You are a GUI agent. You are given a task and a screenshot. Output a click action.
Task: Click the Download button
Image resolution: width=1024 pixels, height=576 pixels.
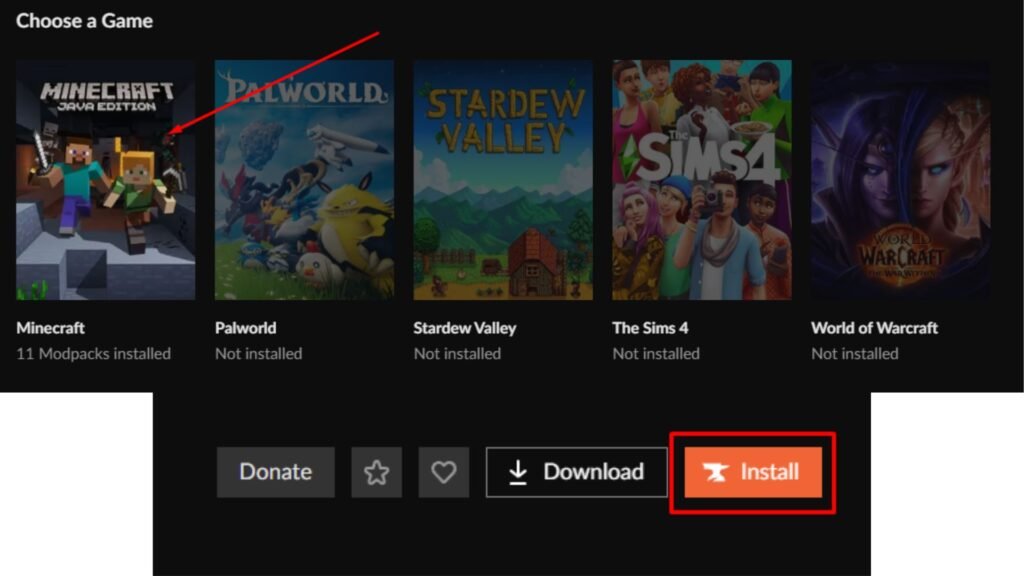pyautogui.click(x=577, y=472)
